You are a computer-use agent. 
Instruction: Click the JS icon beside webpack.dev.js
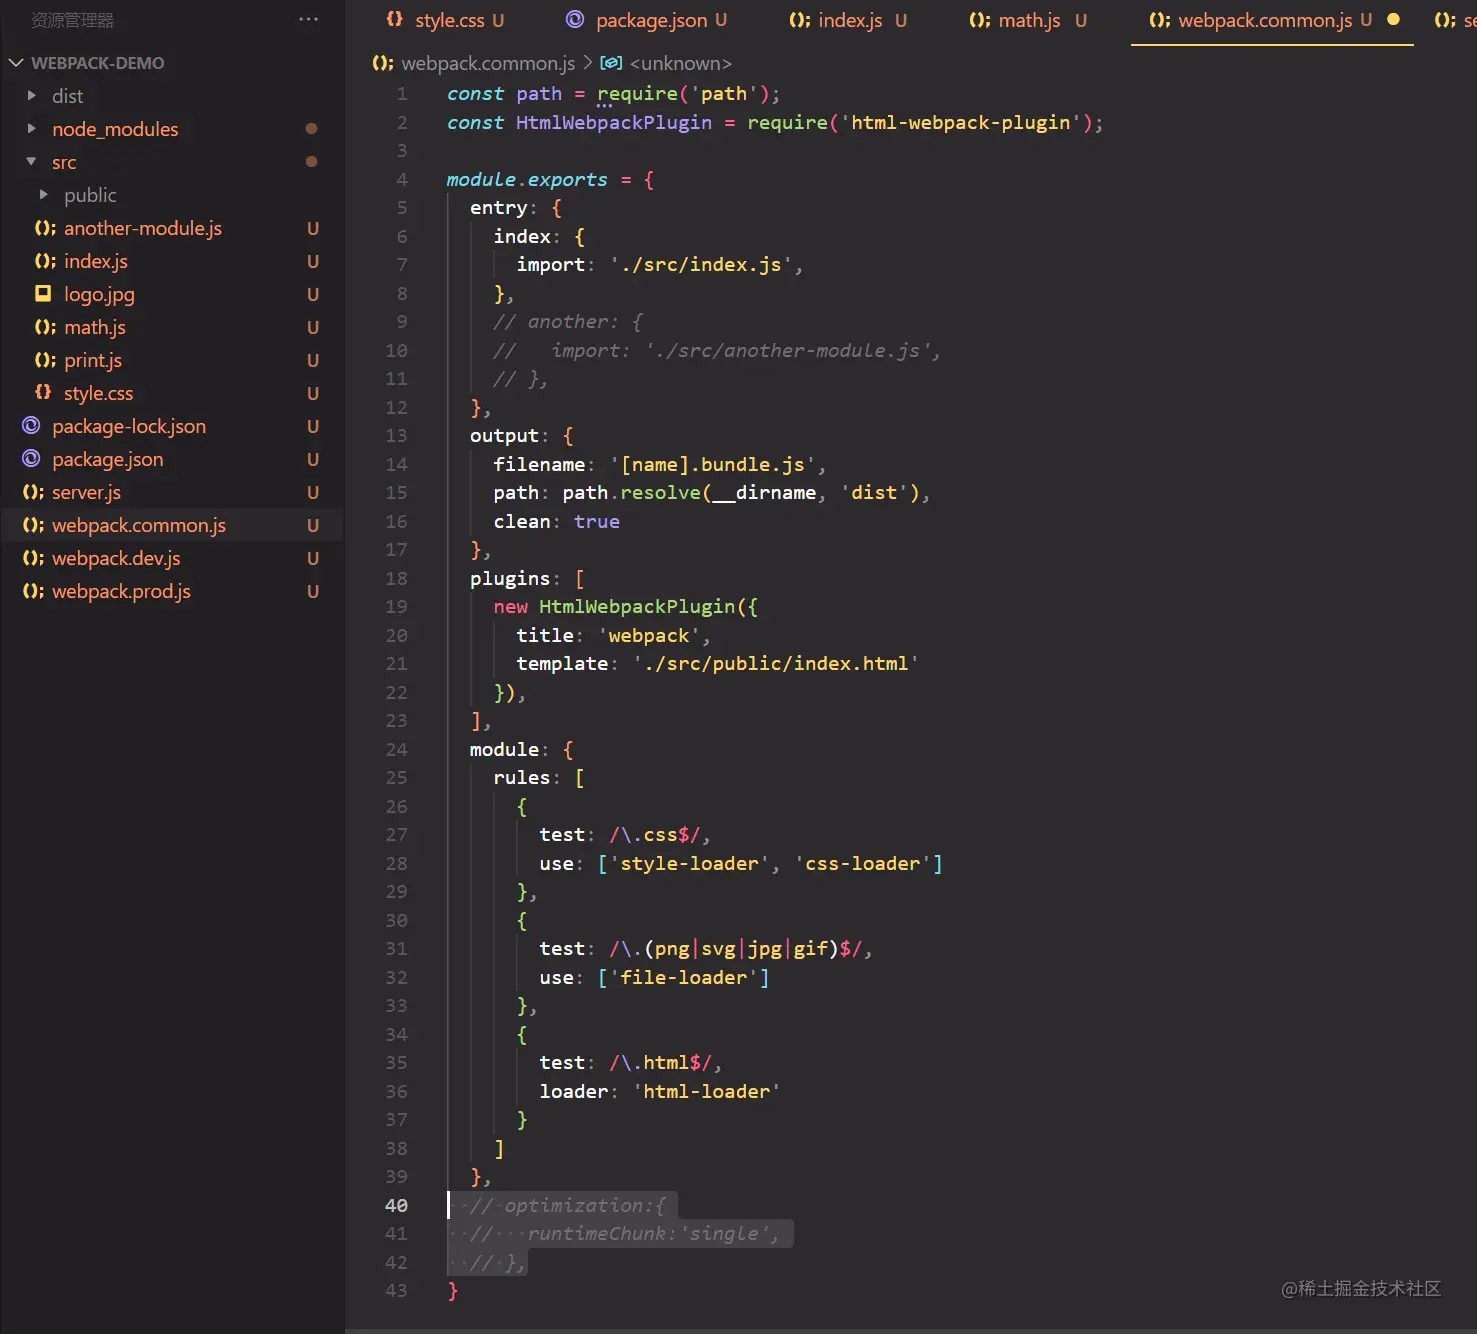(33, 558)
